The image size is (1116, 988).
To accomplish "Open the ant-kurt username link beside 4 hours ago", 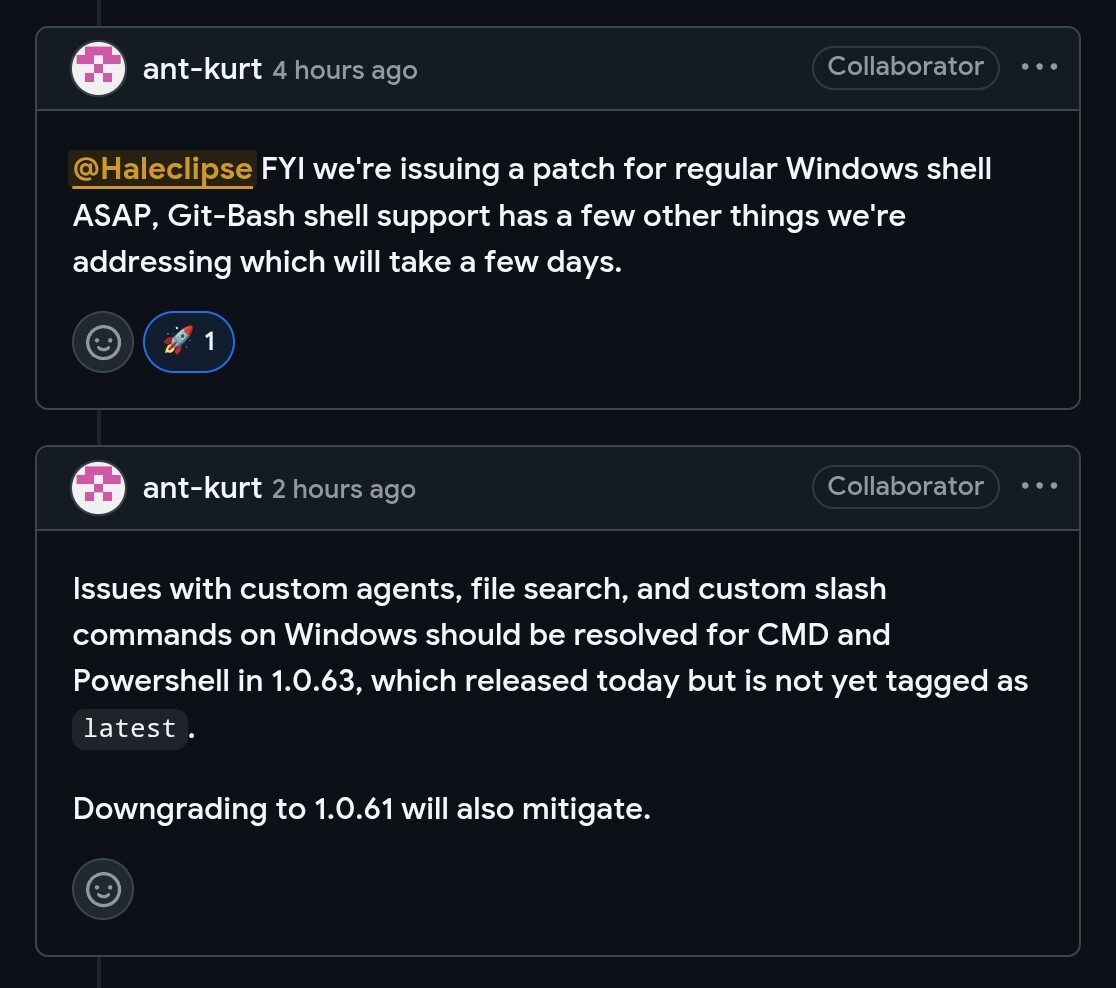I will click(x=202, y=69).
